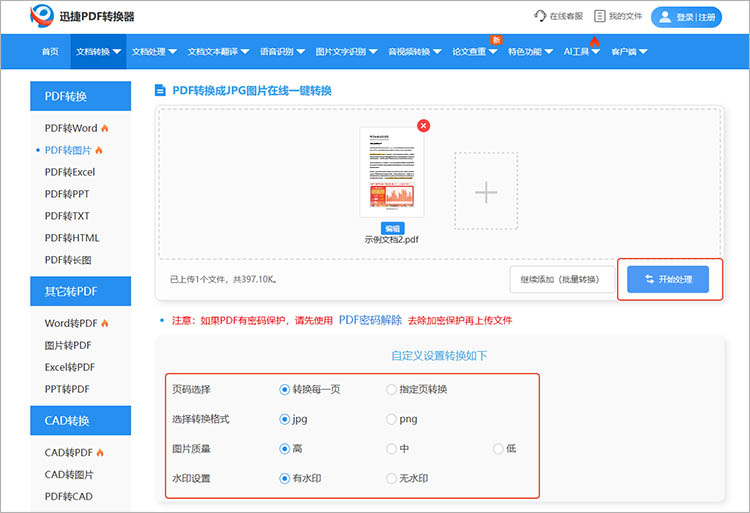Click the swap arrows icon in 开始处理
Viewport: 750px width, 513px height.
(649, 279)
